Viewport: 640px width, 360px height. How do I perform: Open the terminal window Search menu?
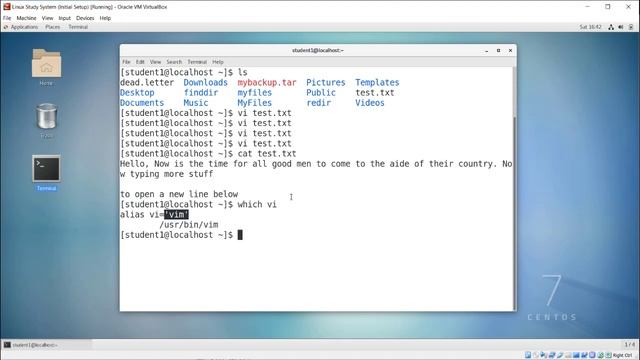[x=174, y=62]
